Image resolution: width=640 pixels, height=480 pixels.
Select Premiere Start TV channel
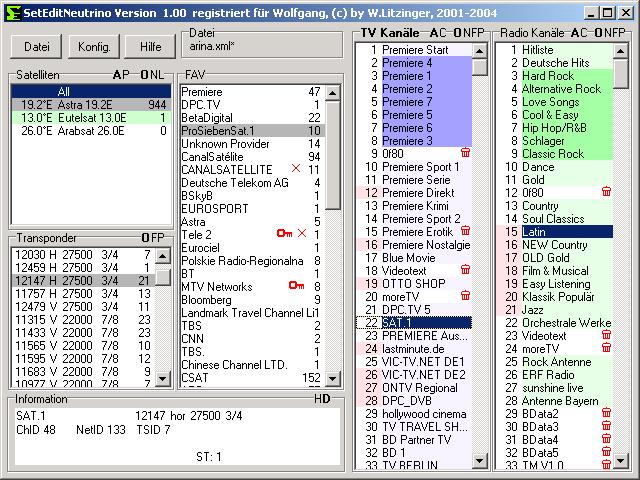(x=414, y=50)
